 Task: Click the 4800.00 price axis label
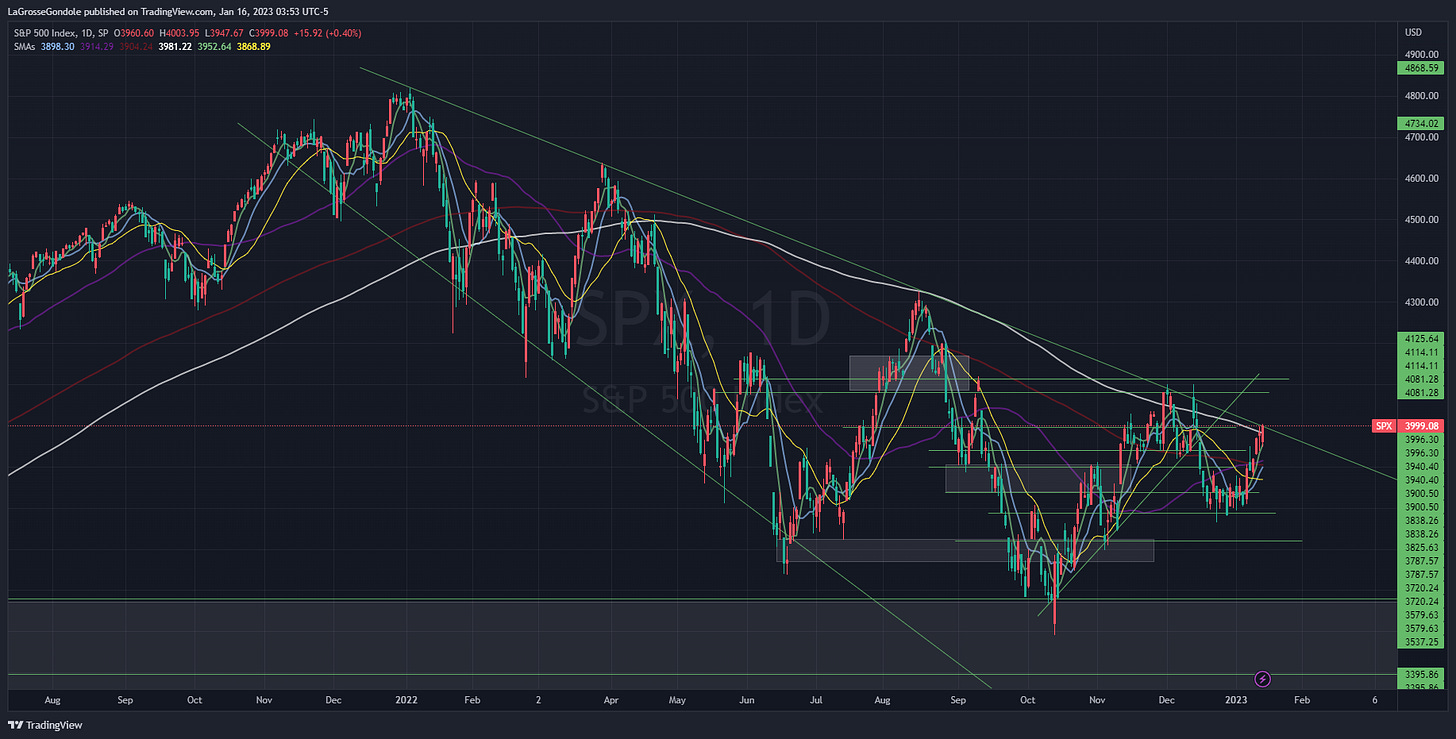click(x=1421, y=96)
